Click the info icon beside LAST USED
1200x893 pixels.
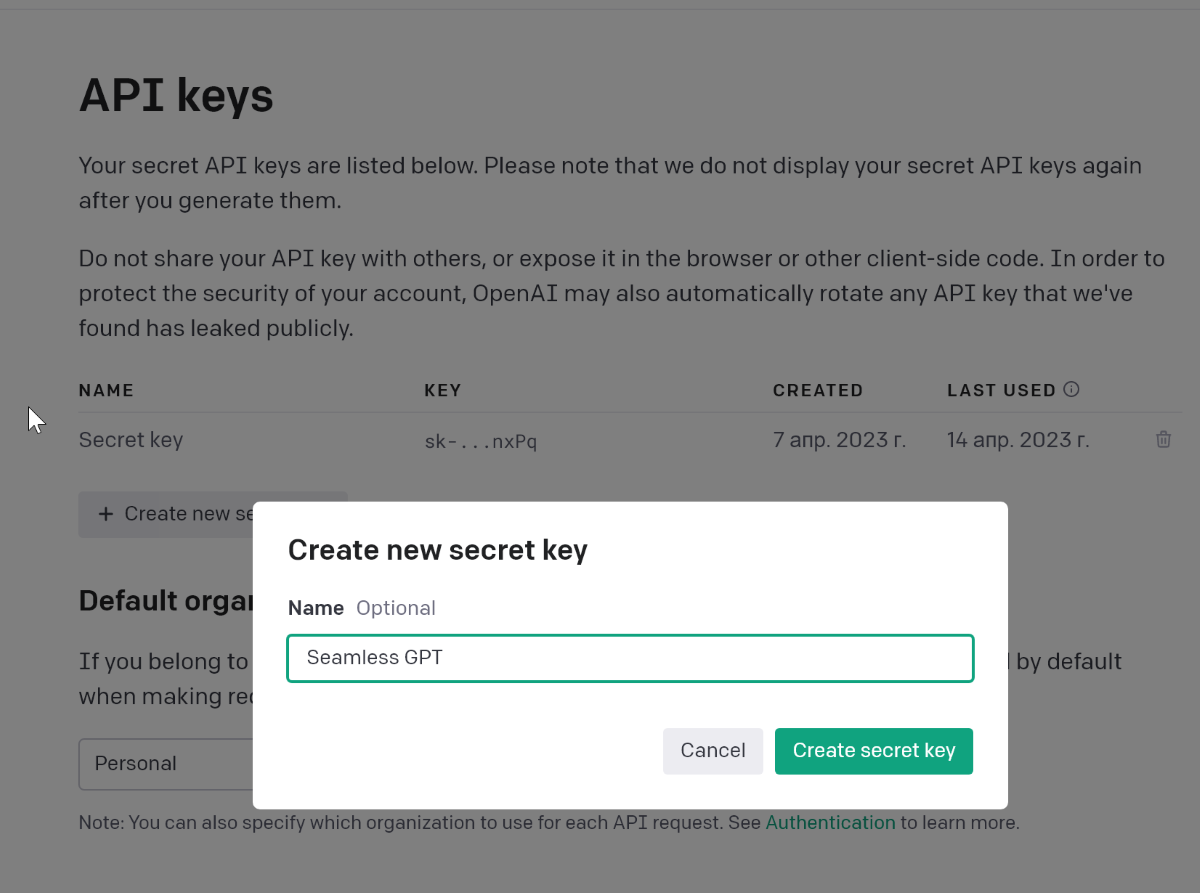(x=1071, y=389)
